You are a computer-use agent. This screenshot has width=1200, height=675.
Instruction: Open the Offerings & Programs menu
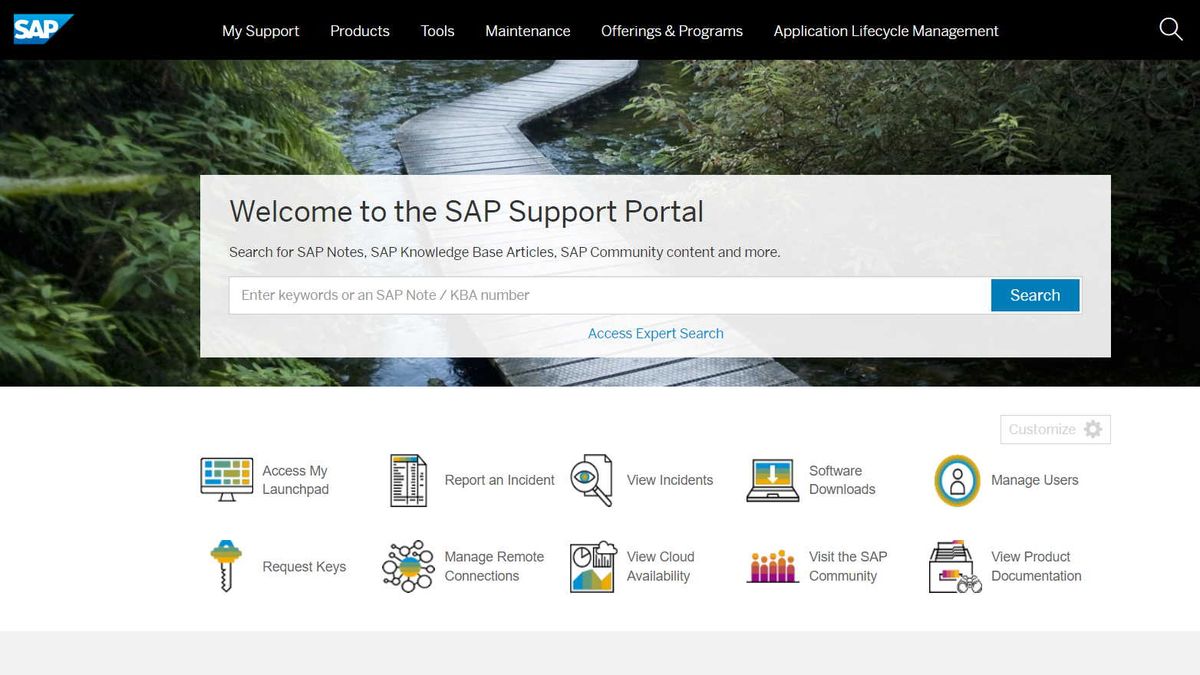tap(671, 31)
